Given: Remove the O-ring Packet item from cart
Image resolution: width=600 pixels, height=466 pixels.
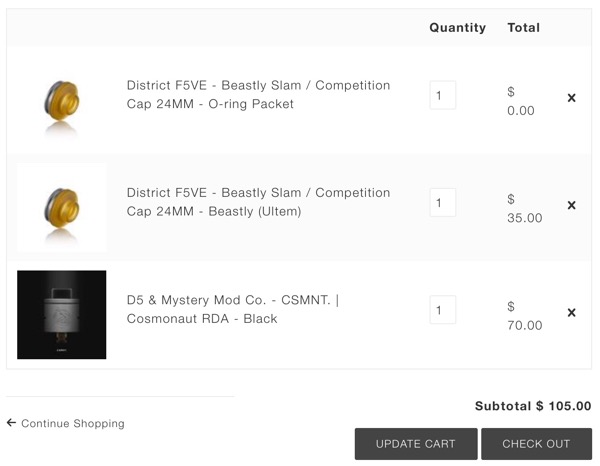Looking at the screenshot, I should pos(571,98).
